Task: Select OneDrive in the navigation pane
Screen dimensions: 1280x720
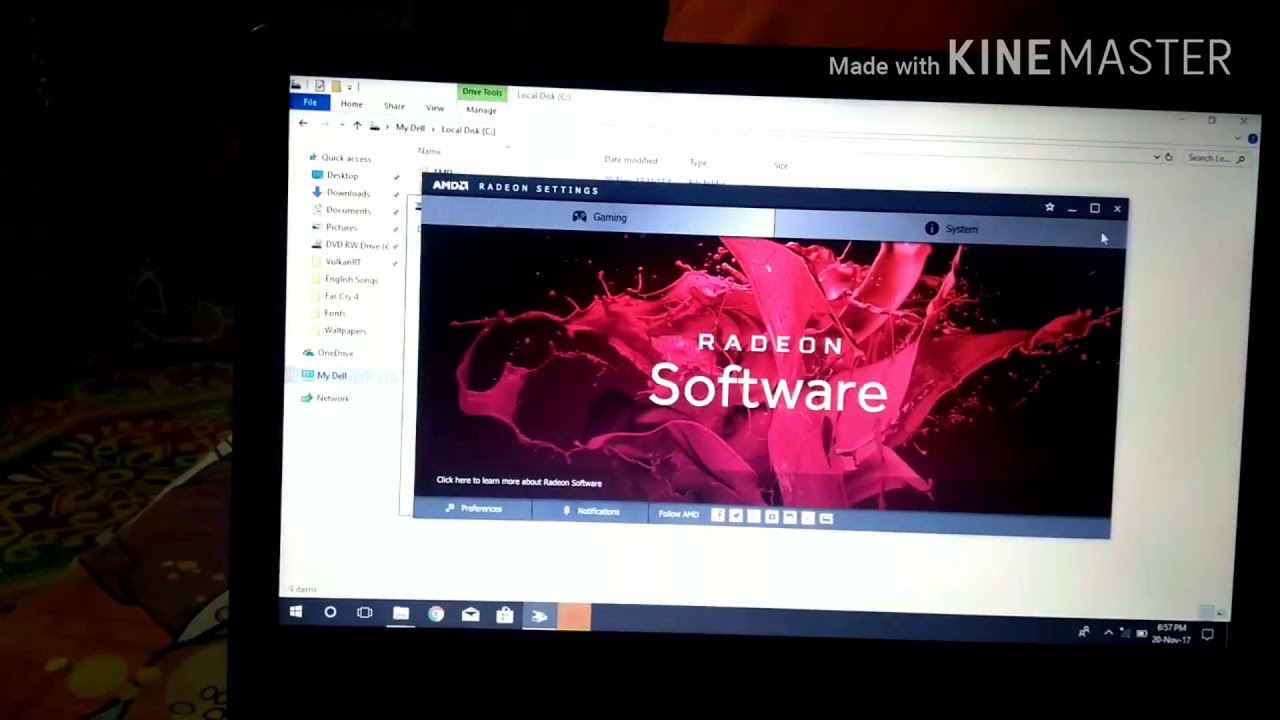Action: pos(328,353)
